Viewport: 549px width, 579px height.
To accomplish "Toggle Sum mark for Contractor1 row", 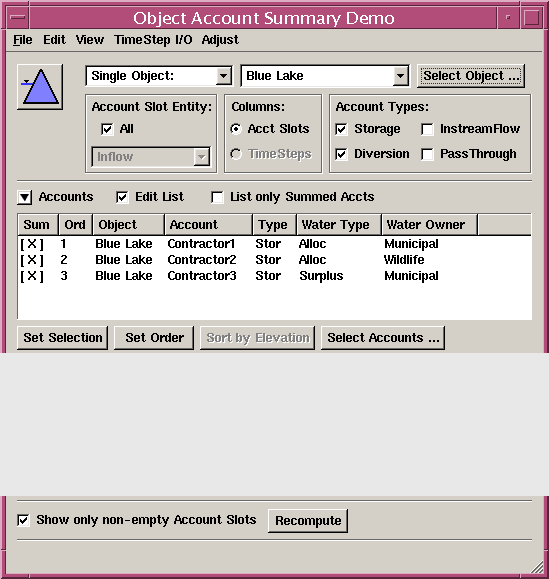I will (x=32, y=244).
